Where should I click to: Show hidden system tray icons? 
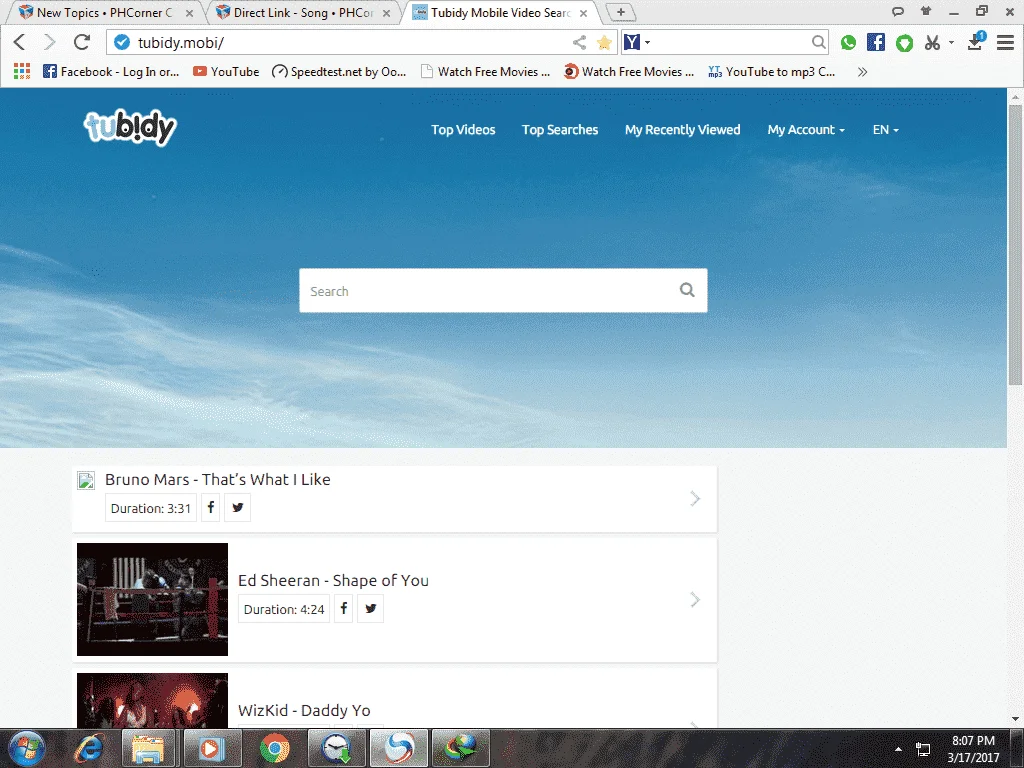click(899, 749)
